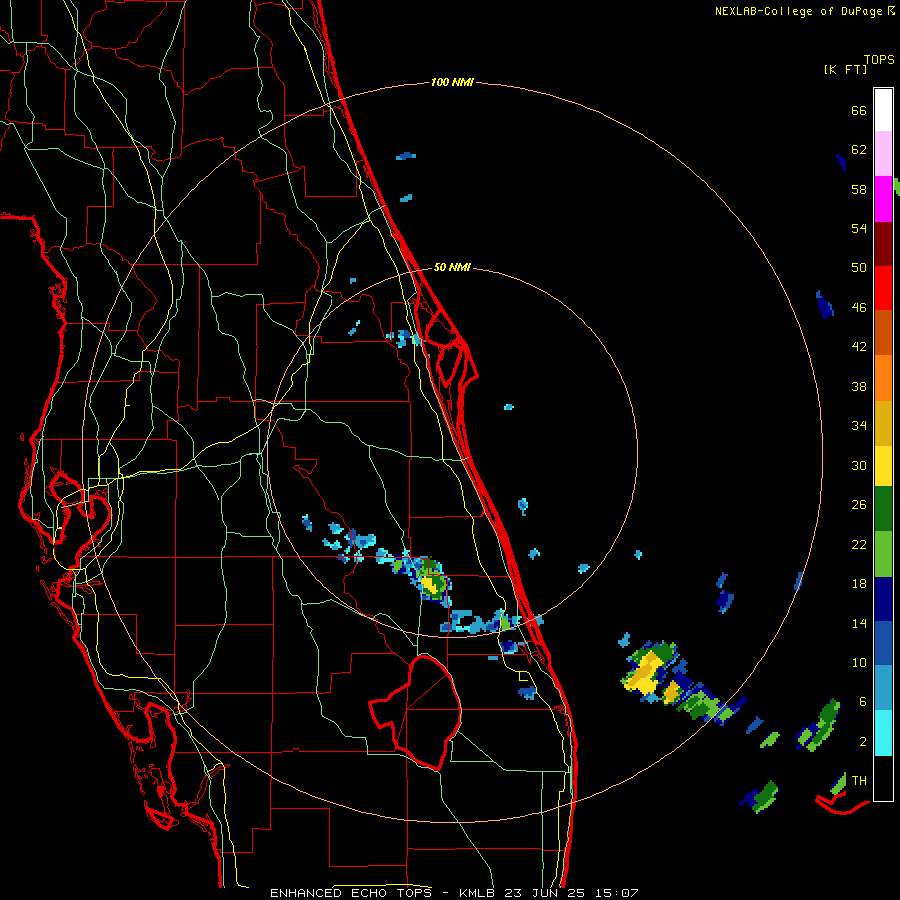
Task: Select the medium blue legend segment near 10
Action: coord(883,643)
